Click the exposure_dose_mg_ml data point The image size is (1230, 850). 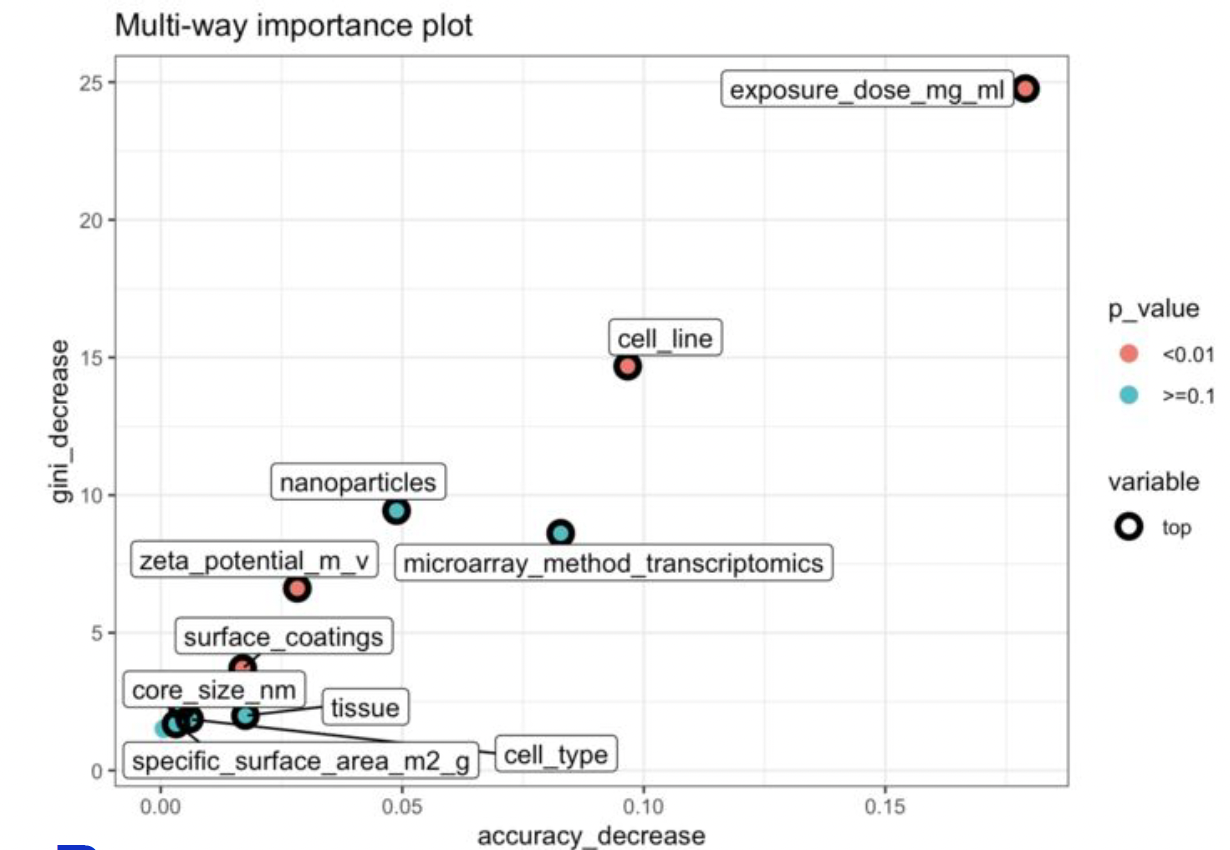tap(1025, 89)
